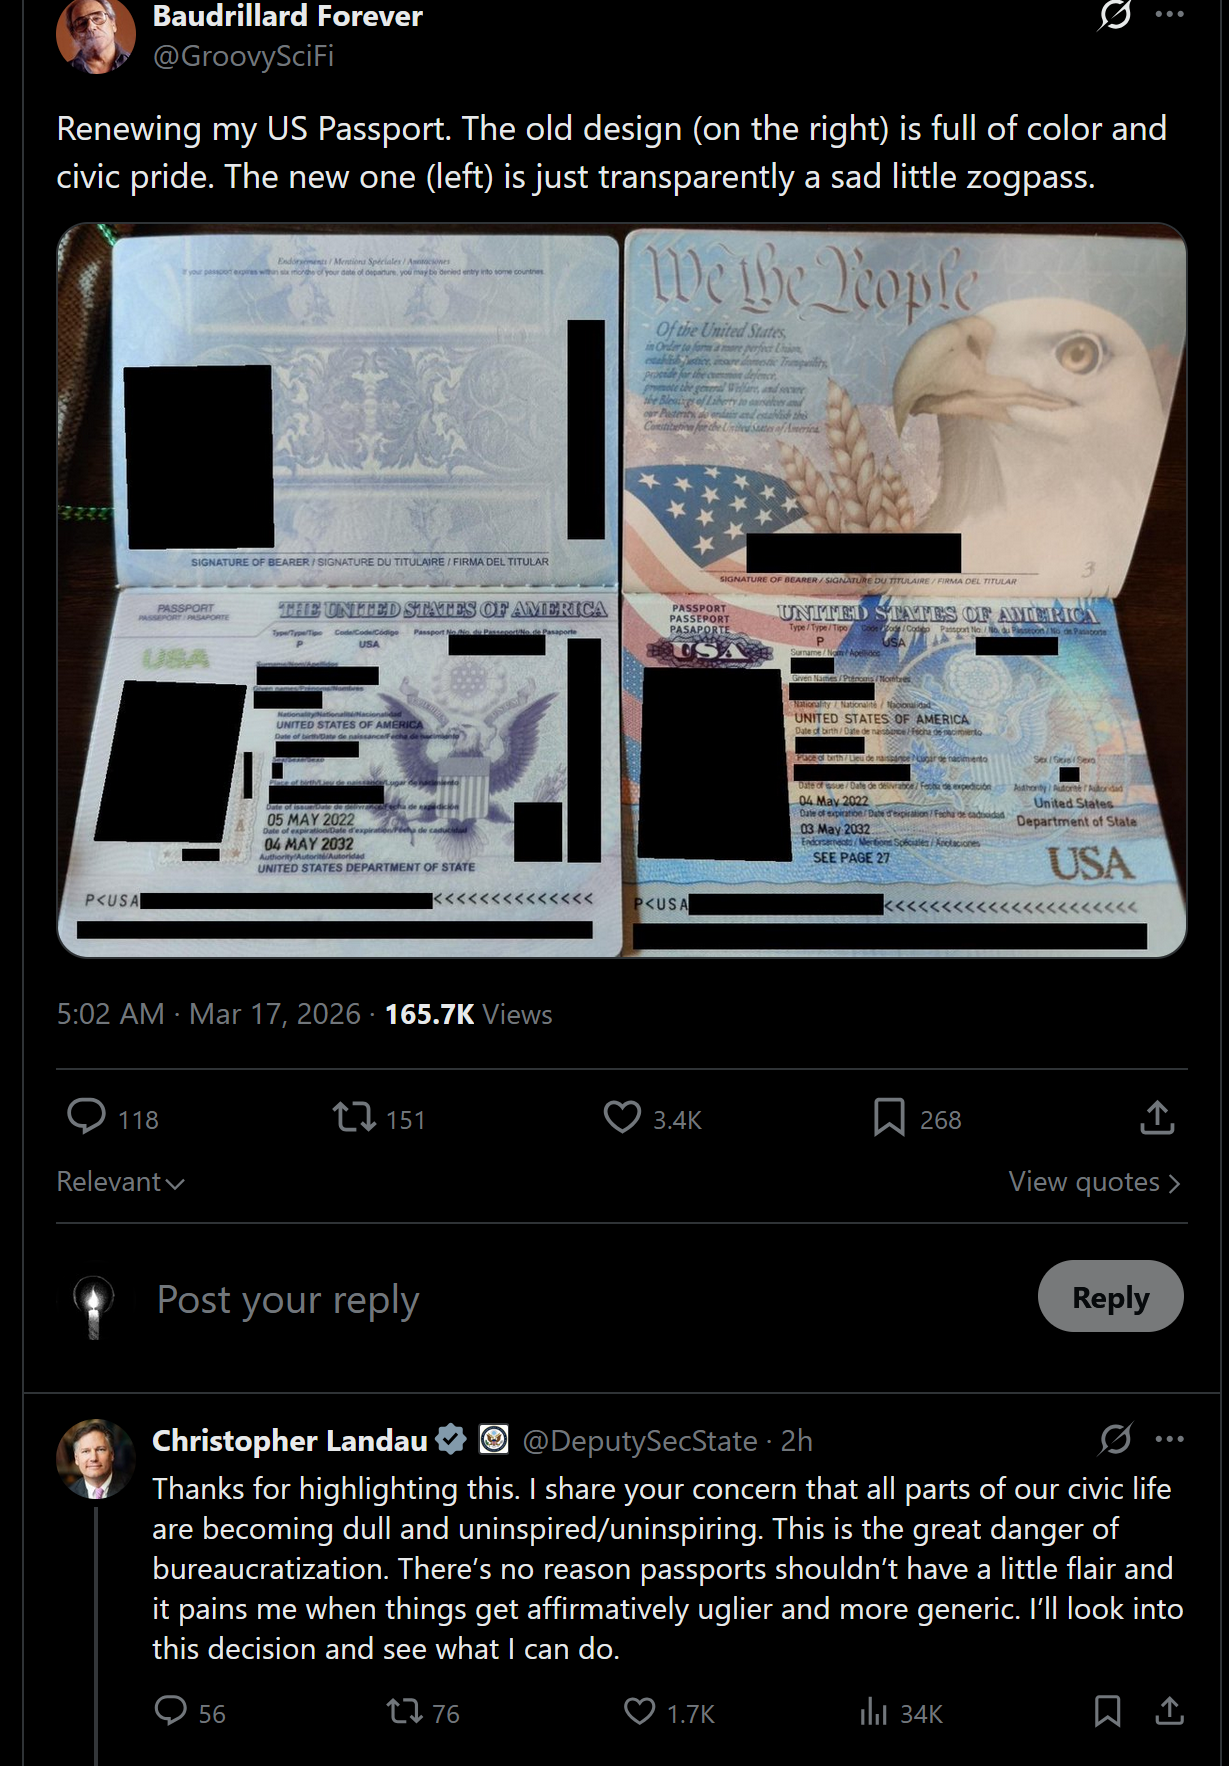The width and height of the screenshot is (1229, 1766).
Task: Click the Grok icon on the main post
Action: [x=1114, y=15]
